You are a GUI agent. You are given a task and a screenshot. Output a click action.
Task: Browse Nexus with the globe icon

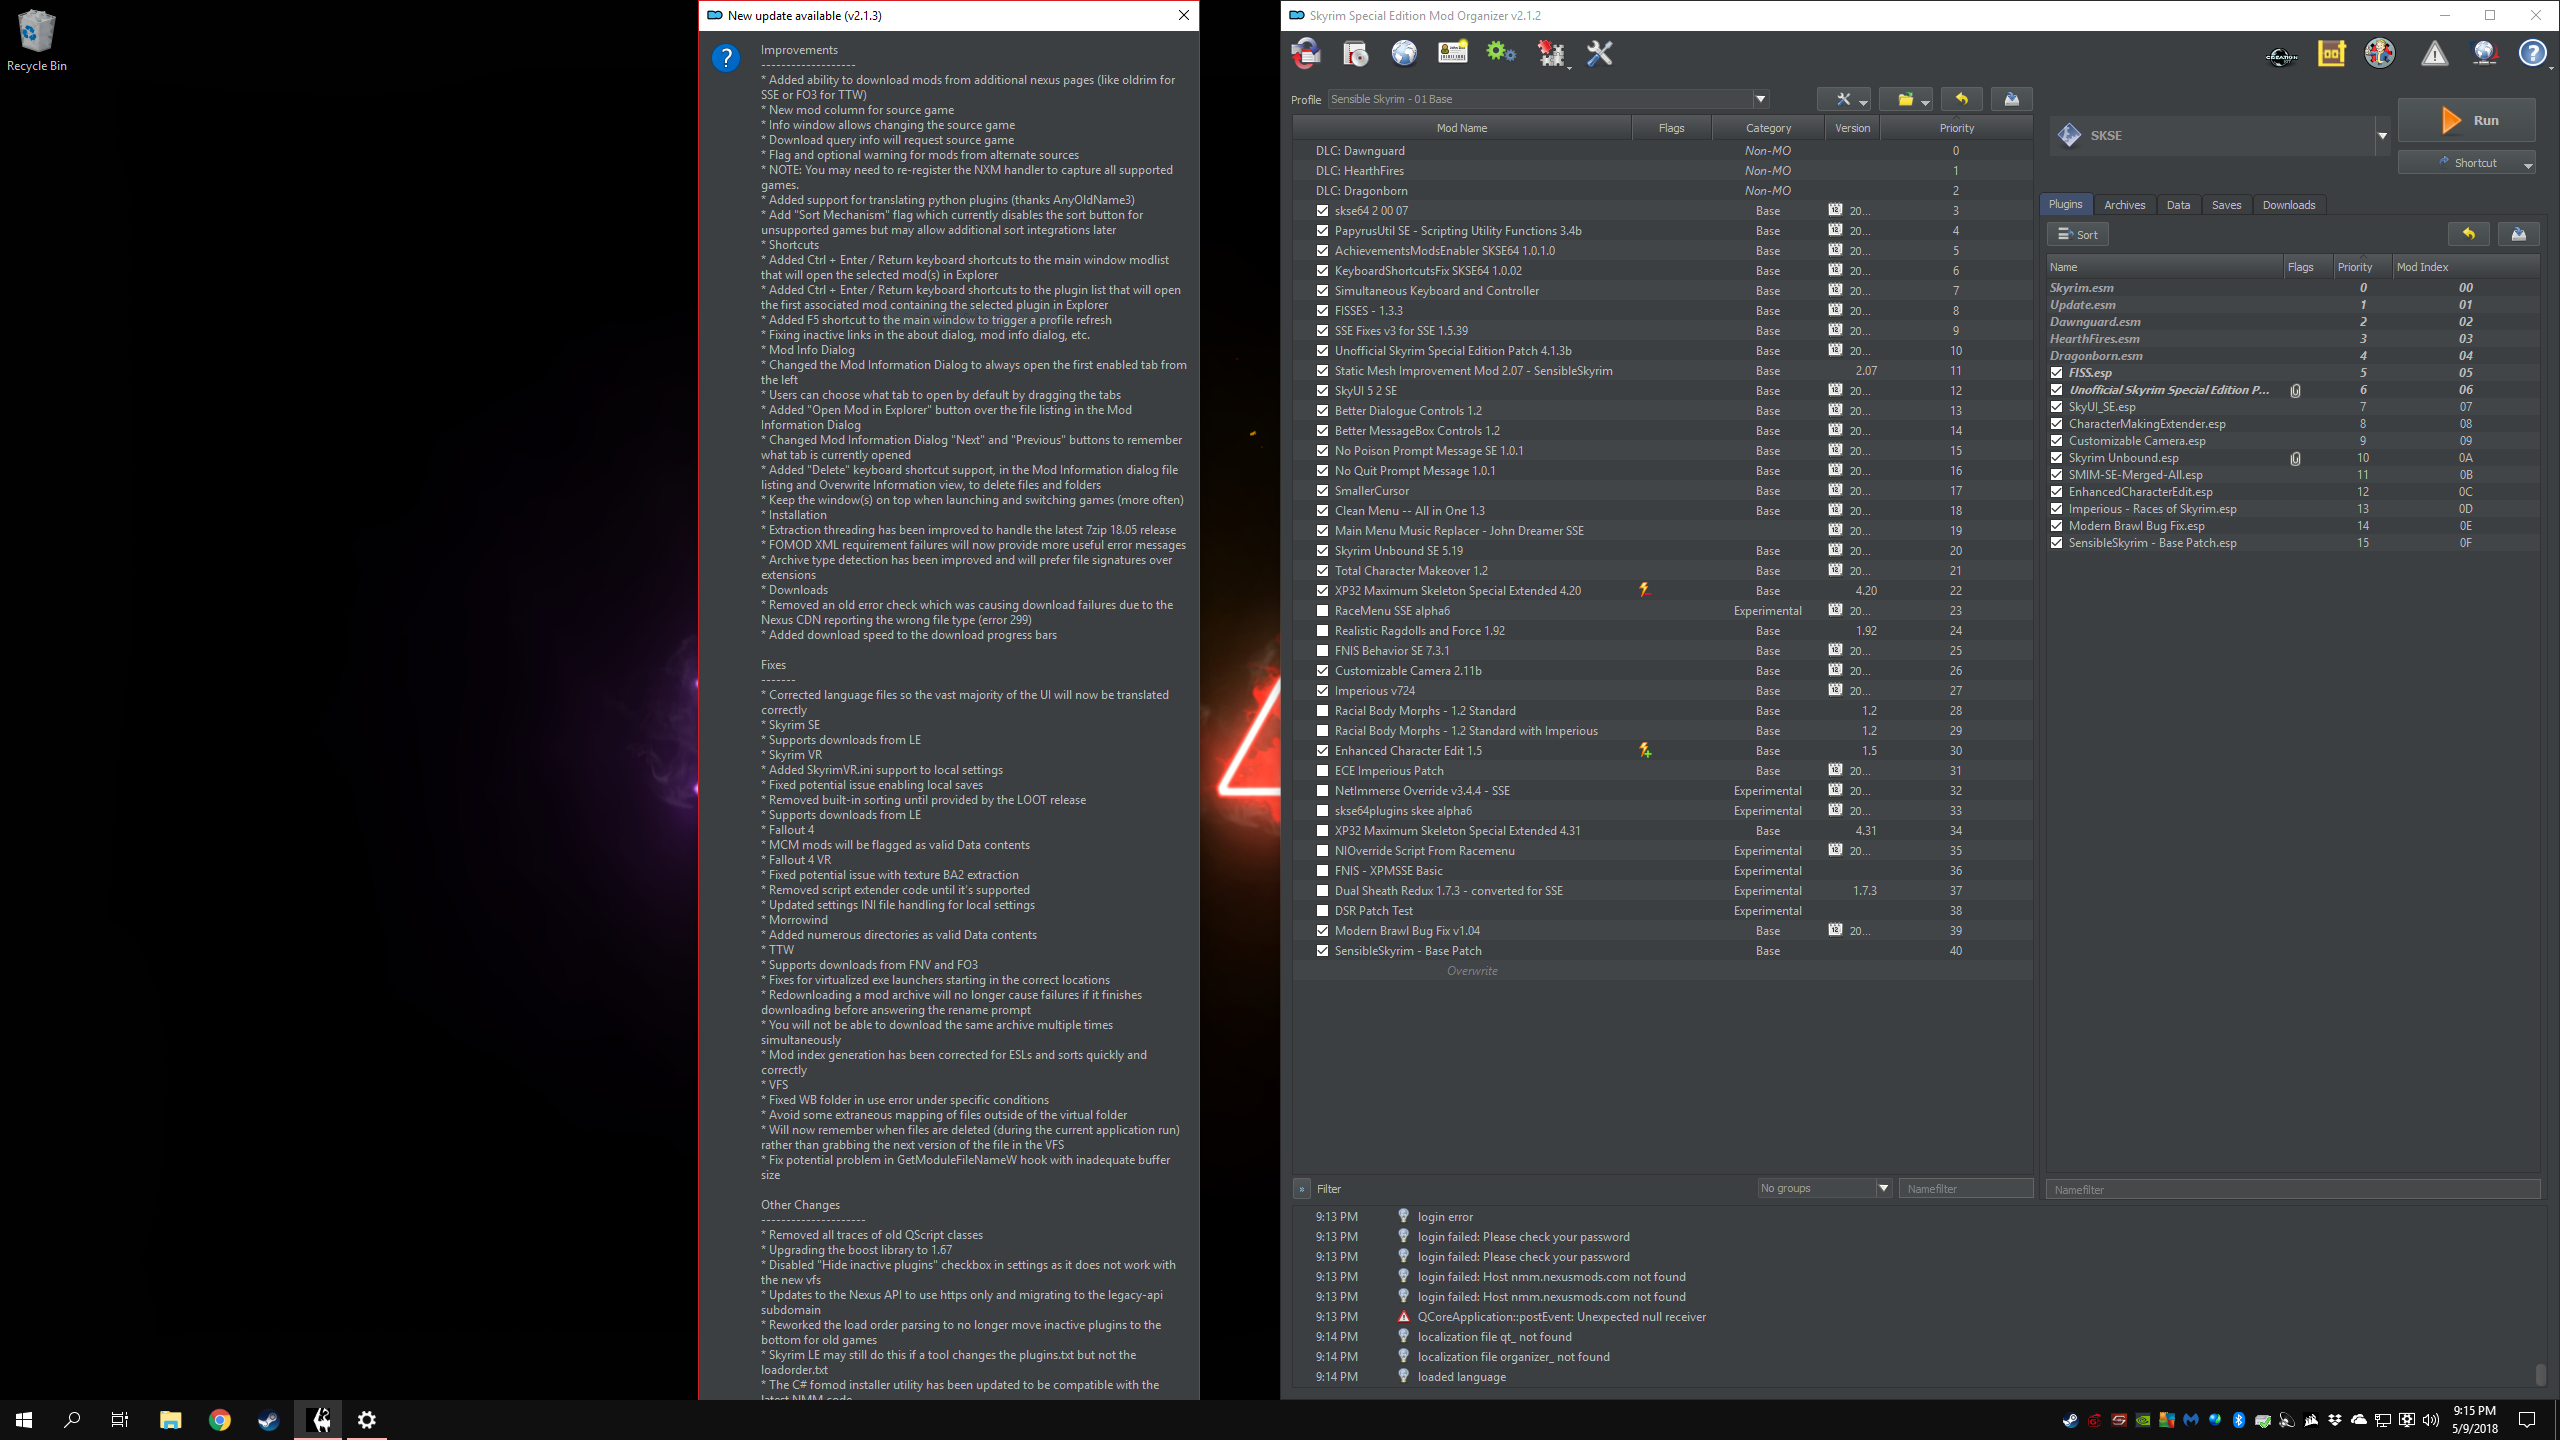click(1404, 53)
